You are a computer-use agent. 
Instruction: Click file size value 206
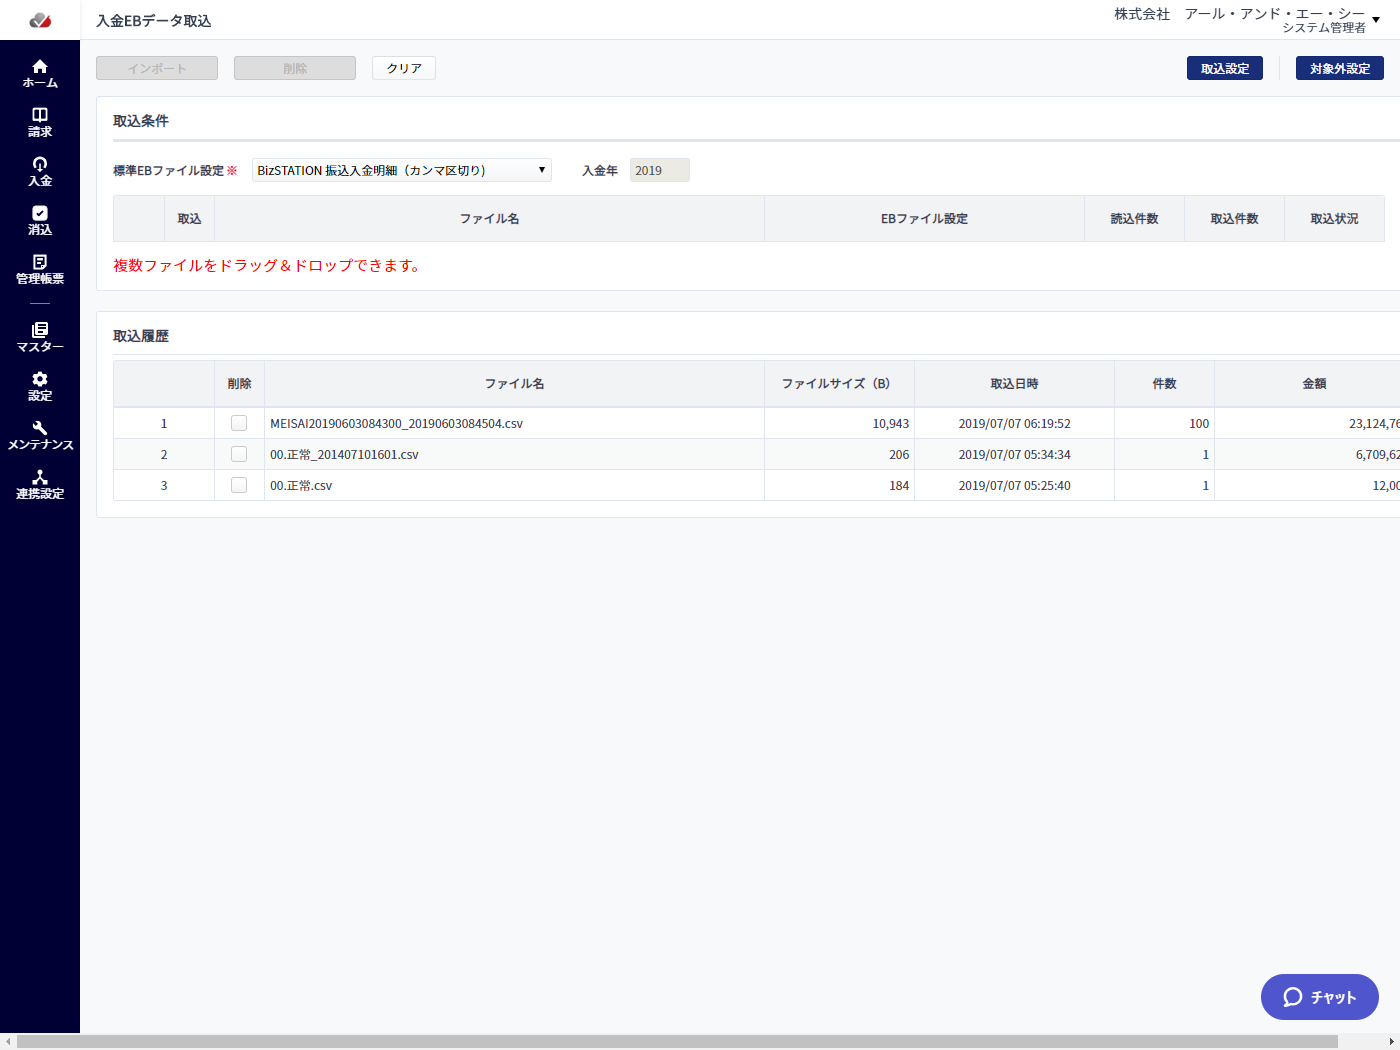(x=899, y=454)
